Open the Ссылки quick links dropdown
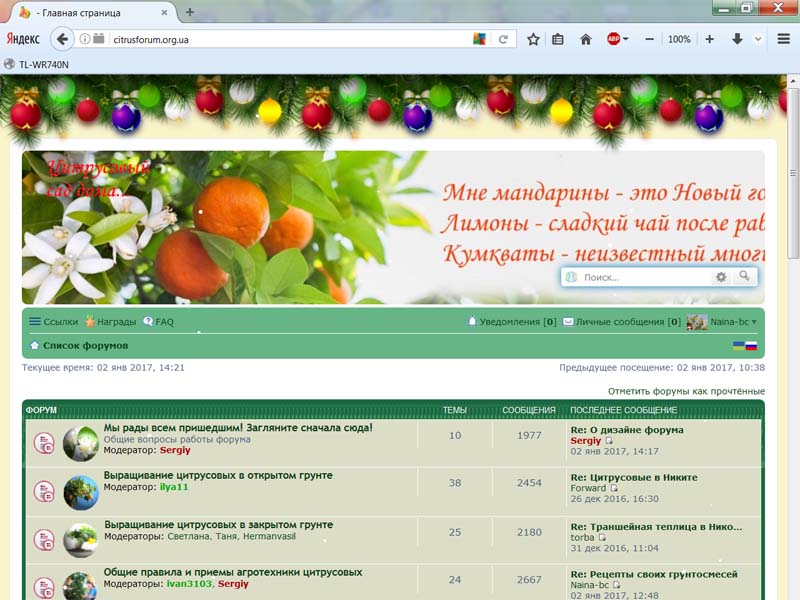This screenshot has width=800, height=600. pyautogui.click(x=53, y=322)
